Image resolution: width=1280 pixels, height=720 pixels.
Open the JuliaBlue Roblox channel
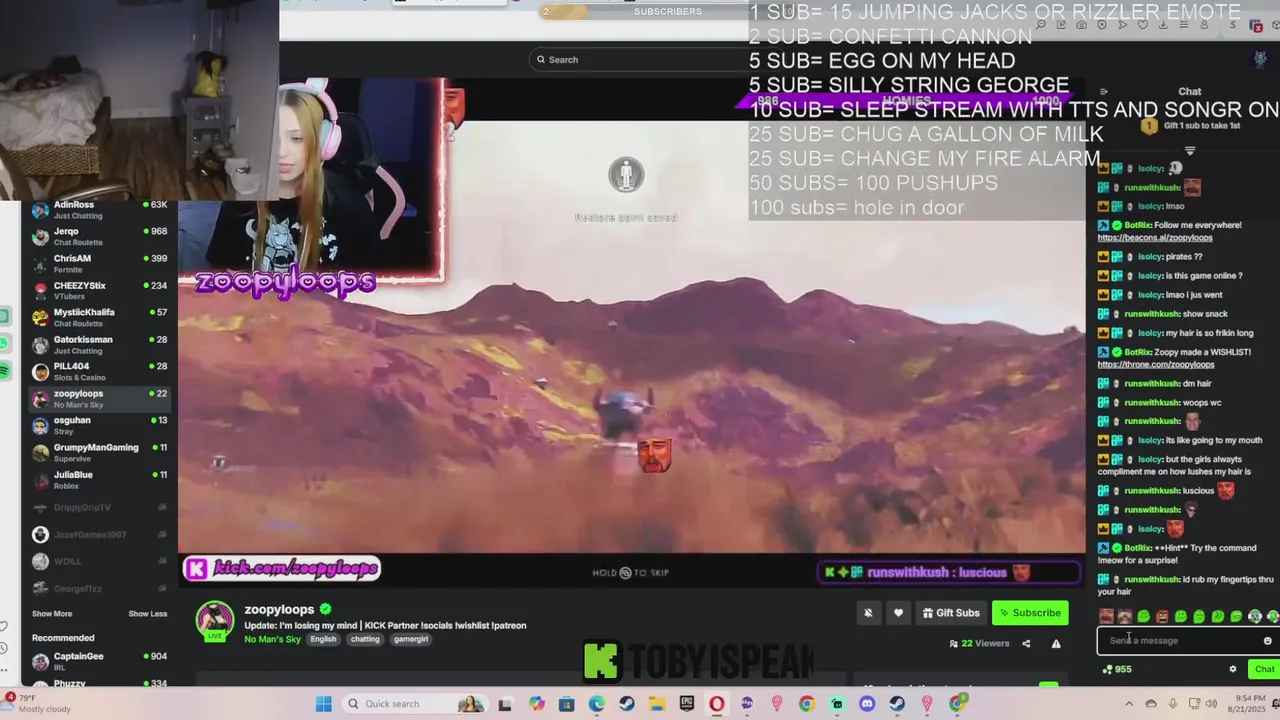click(99, 480)
